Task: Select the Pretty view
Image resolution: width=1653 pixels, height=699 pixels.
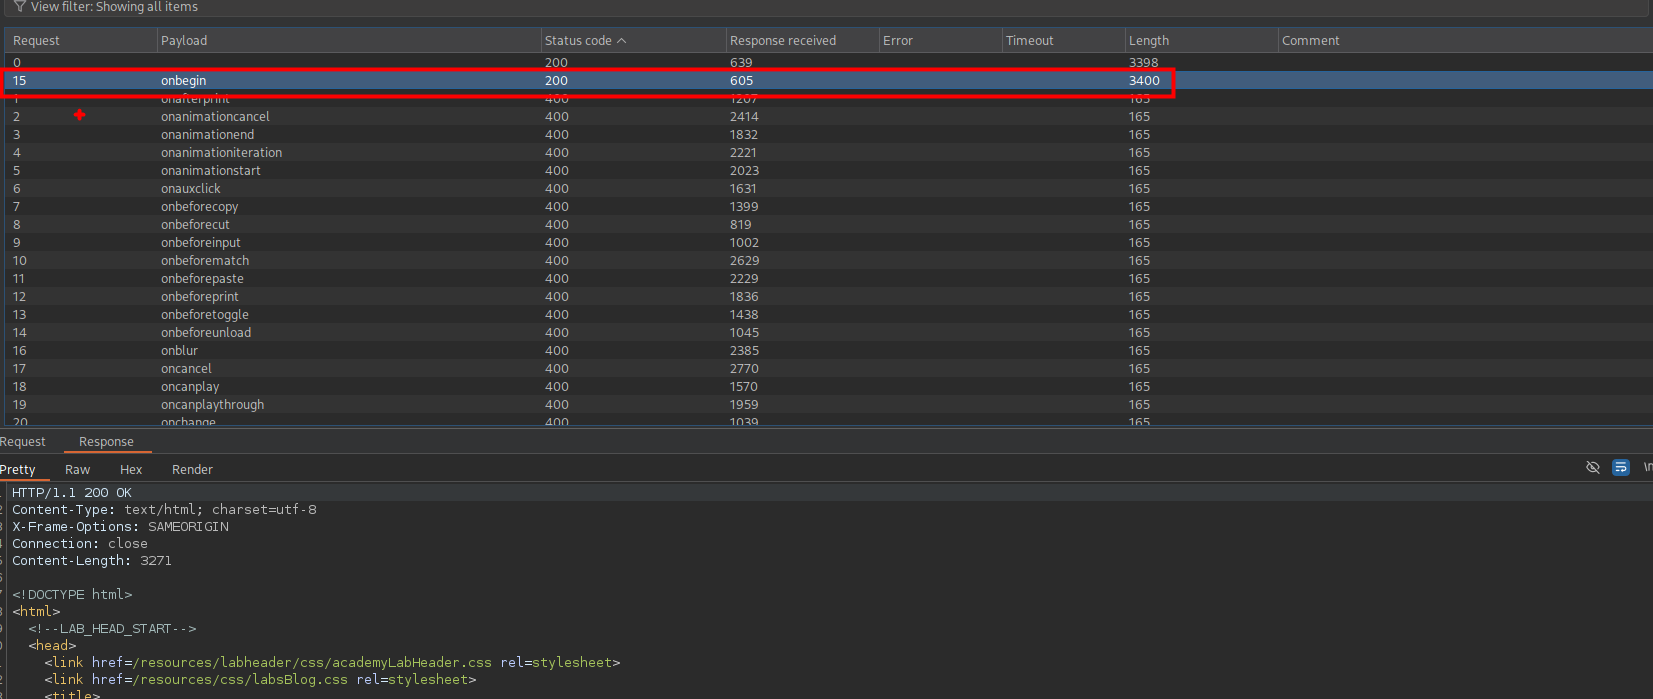Action: click(18, 470)
